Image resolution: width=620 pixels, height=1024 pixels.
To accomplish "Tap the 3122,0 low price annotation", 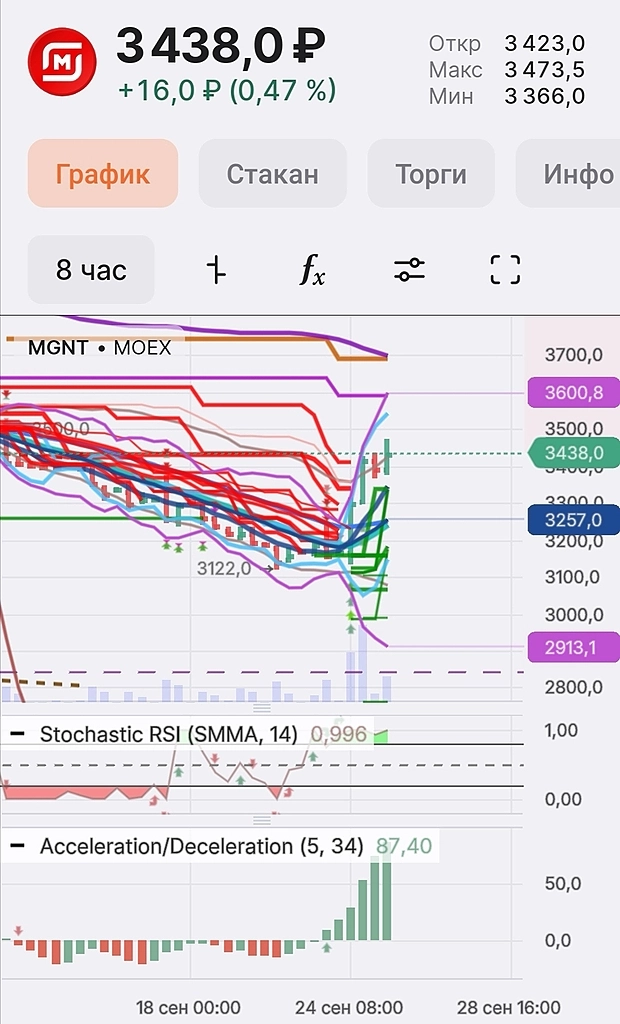I will (x=224, y=568).
